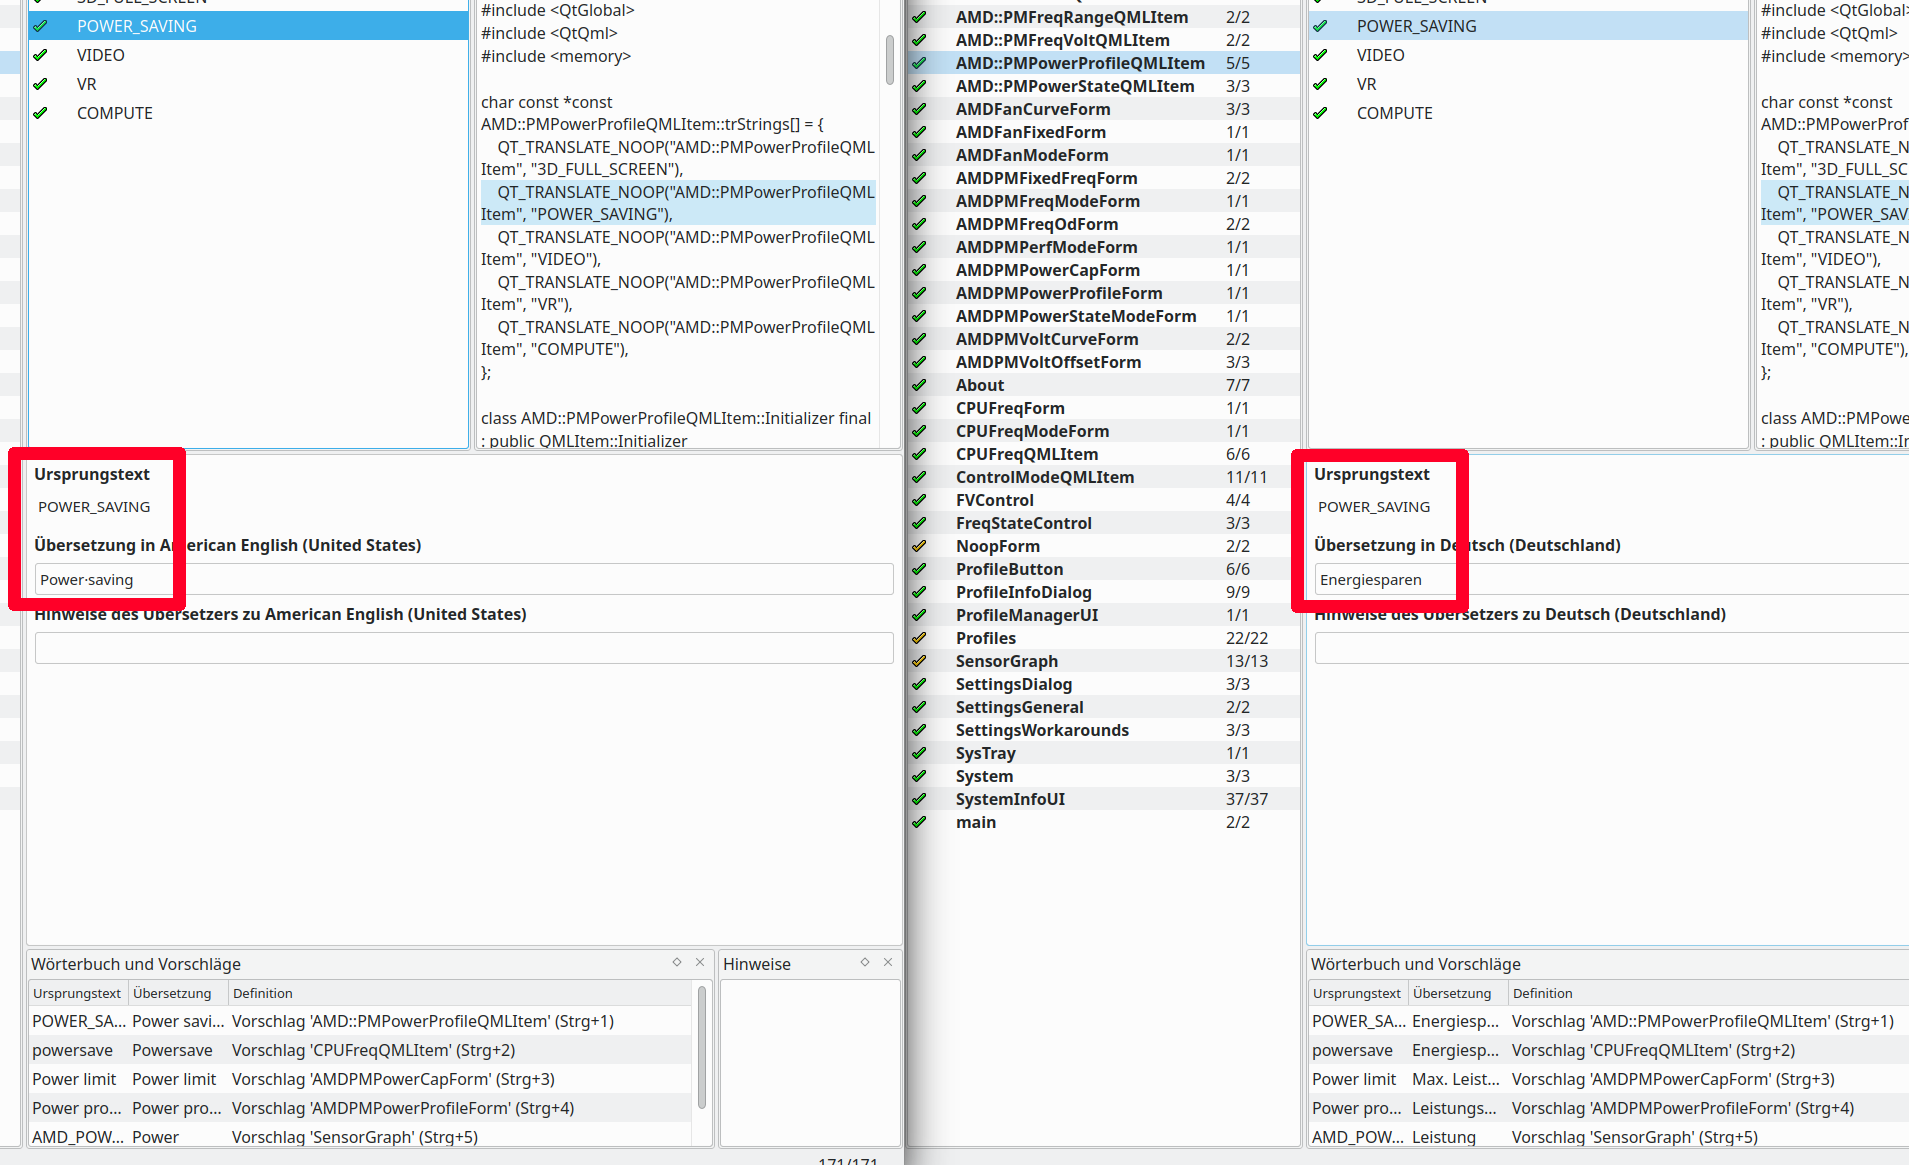Click the '11/11' count for ControlModeQMLItem
The width and height of the screenshot is (1909, 1165).
pos(1247,477)
